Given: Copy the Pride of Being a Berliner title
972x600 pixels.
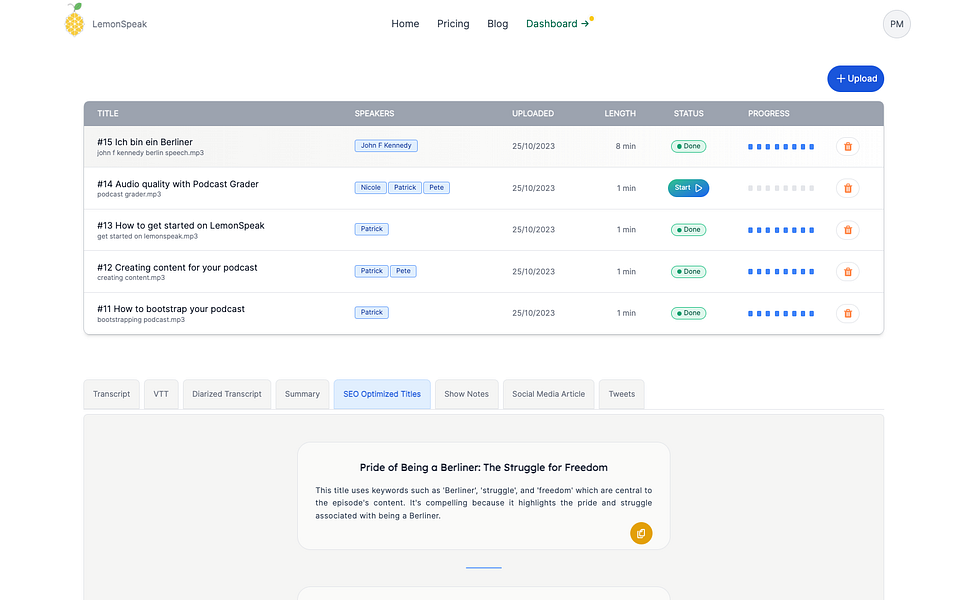Looking at the screenshot, I should [641, 533].
